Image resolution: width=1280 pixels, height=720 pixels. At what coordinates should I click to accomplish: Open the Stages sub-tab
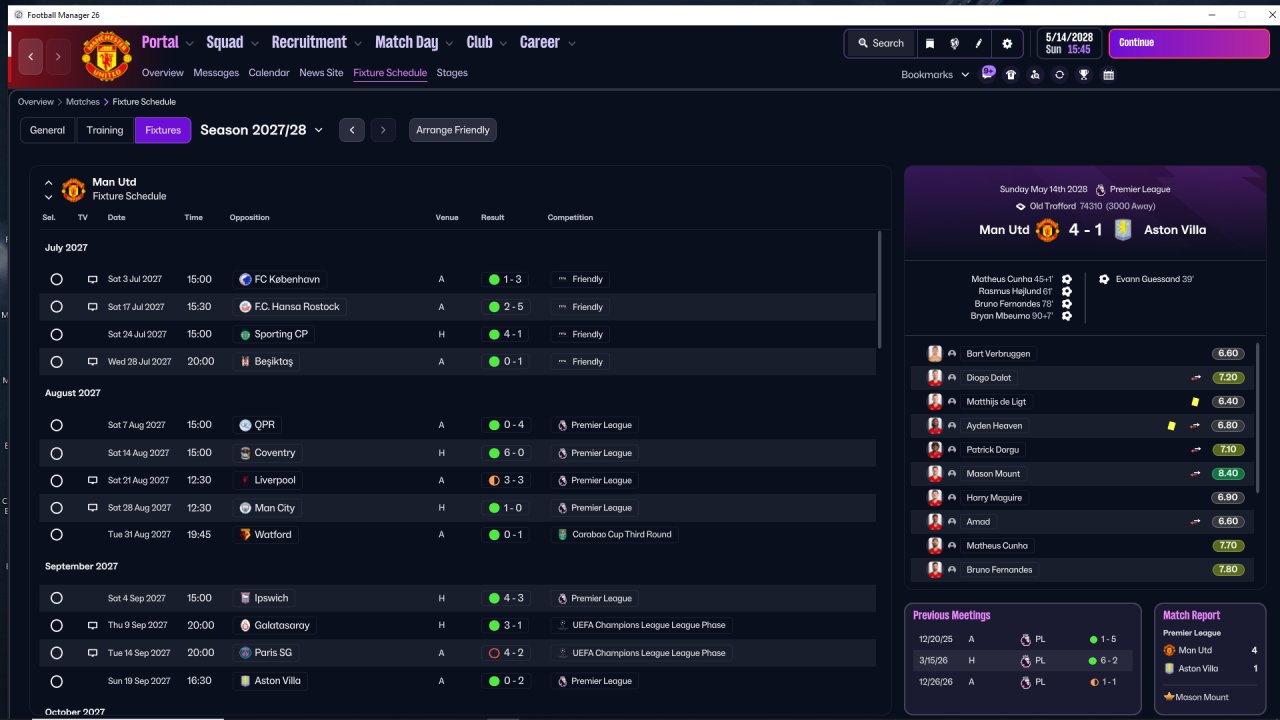452,73
